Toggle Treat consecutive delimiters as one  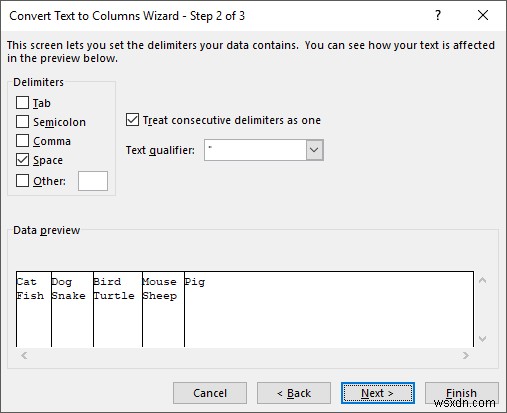[x=132, y=120]
